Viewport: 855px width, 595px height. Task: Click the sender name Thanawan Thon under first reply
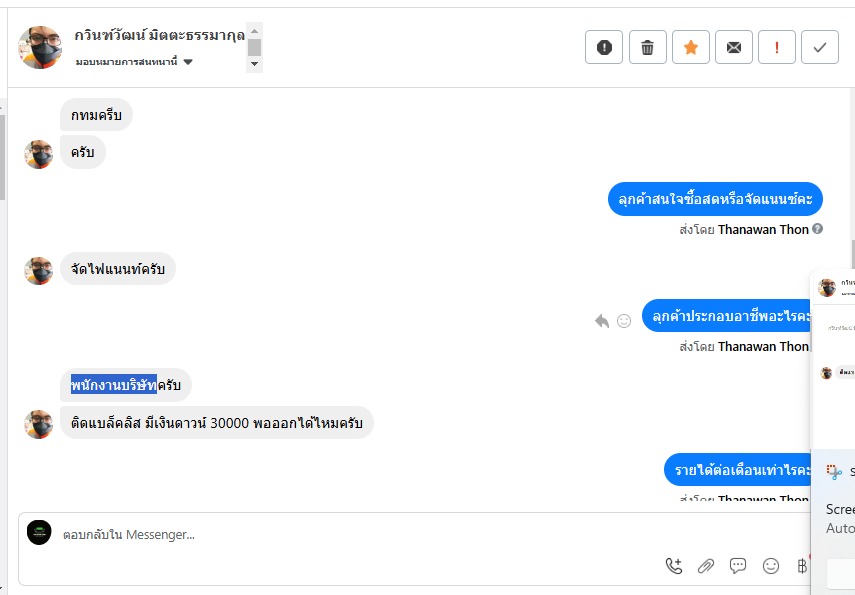763,229
